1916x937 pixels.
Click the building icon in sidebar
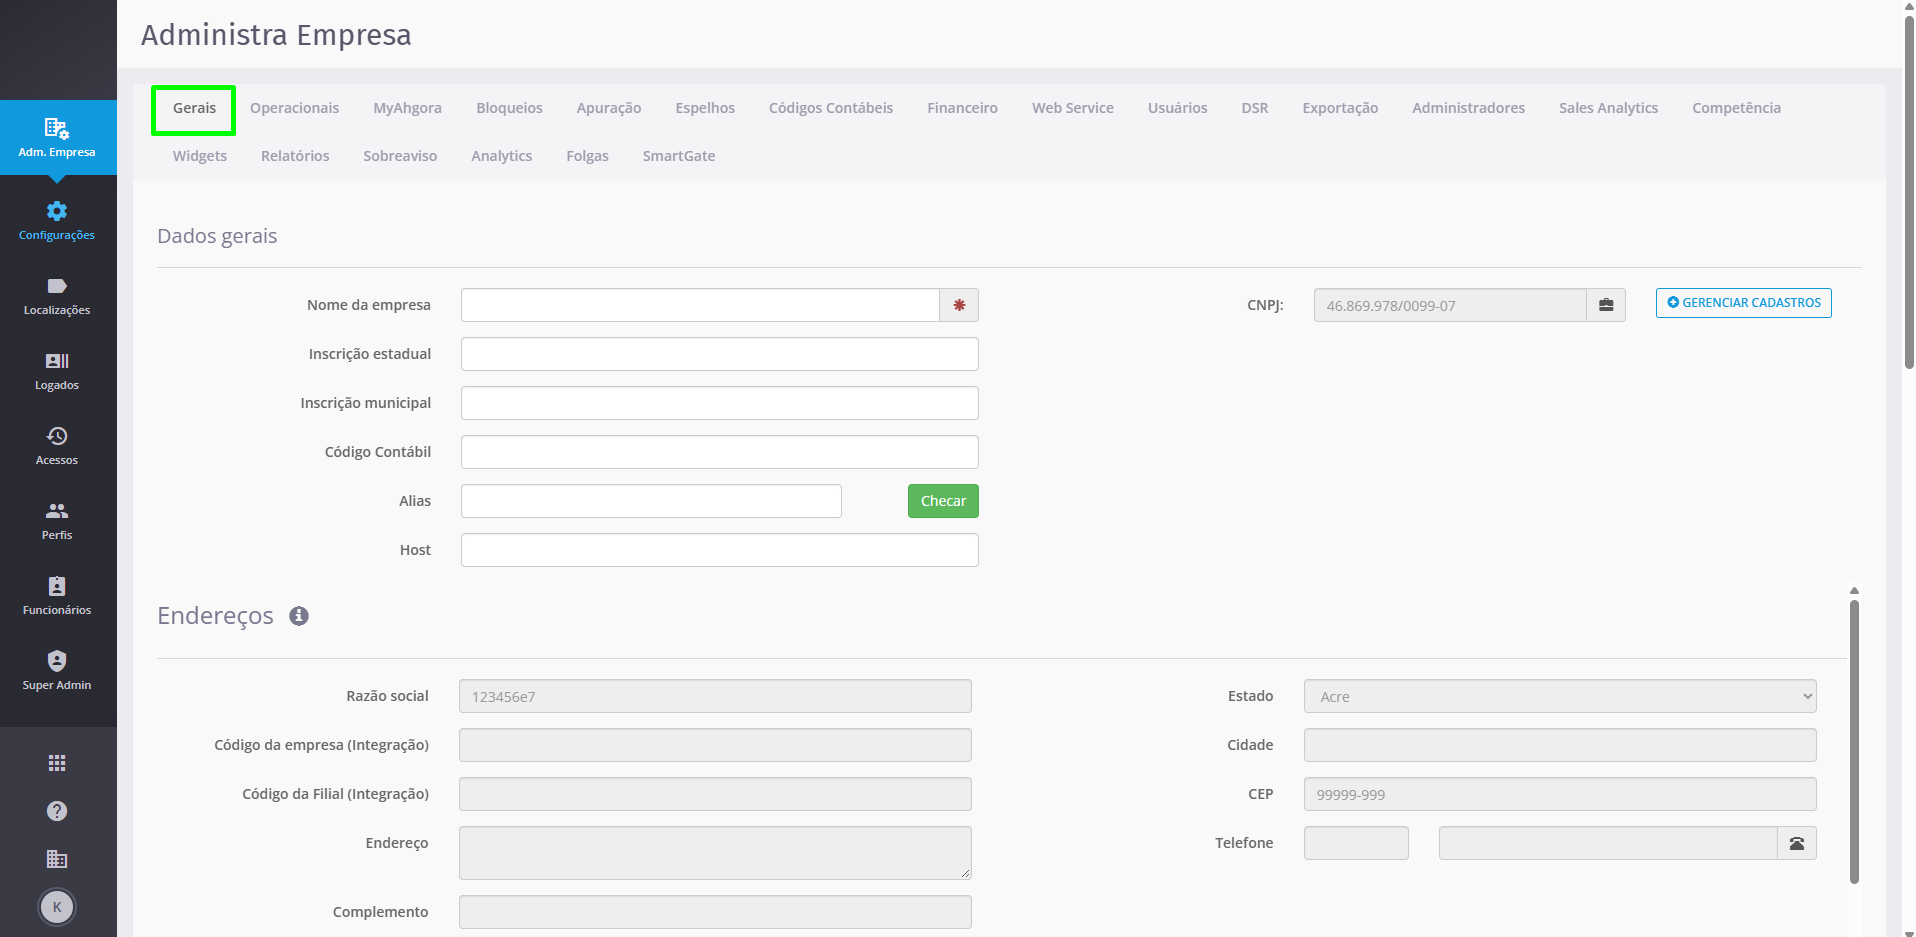pyautogui.click(x=57, y=859)
